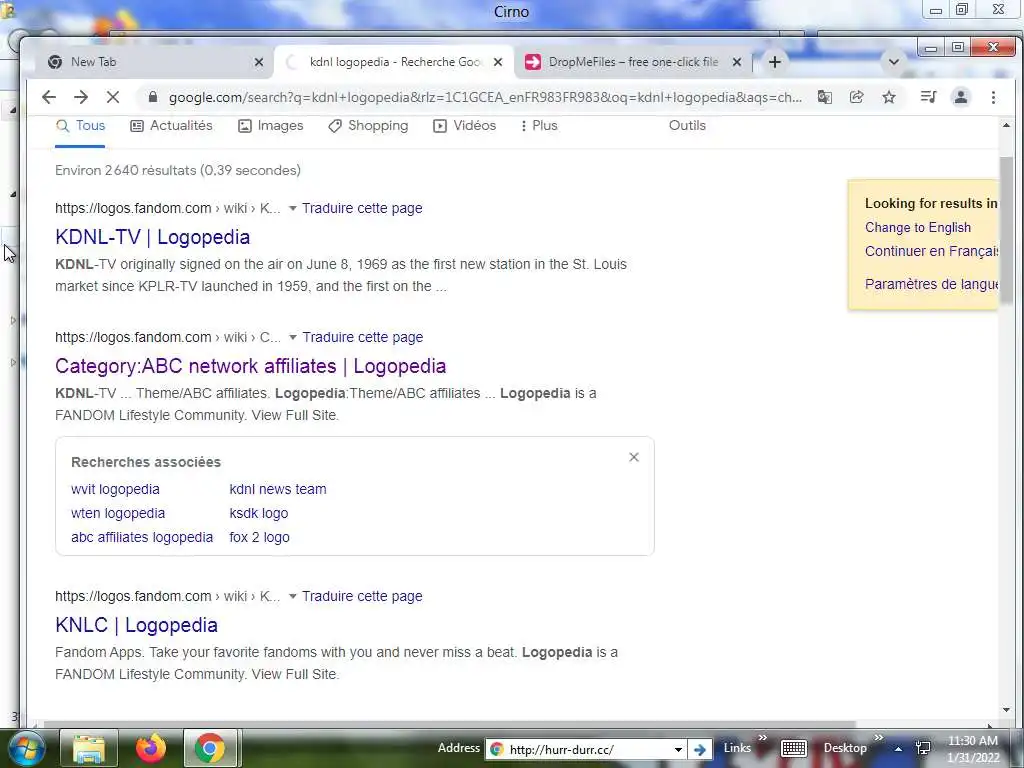Viewport: 1024px width, 768px height.
Task: Open the Images results tab
Action: point(270,125)
